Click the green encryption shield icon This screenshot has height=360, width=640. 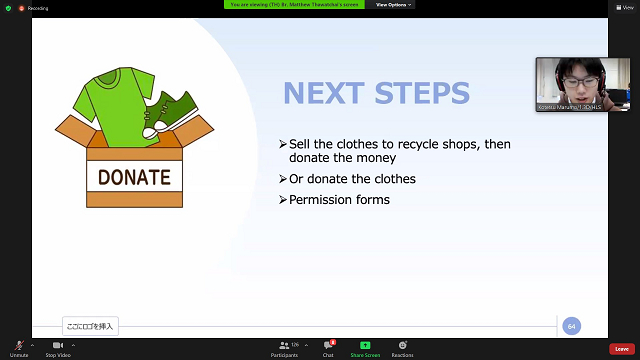pyautogui.click(x=8, y=8)
